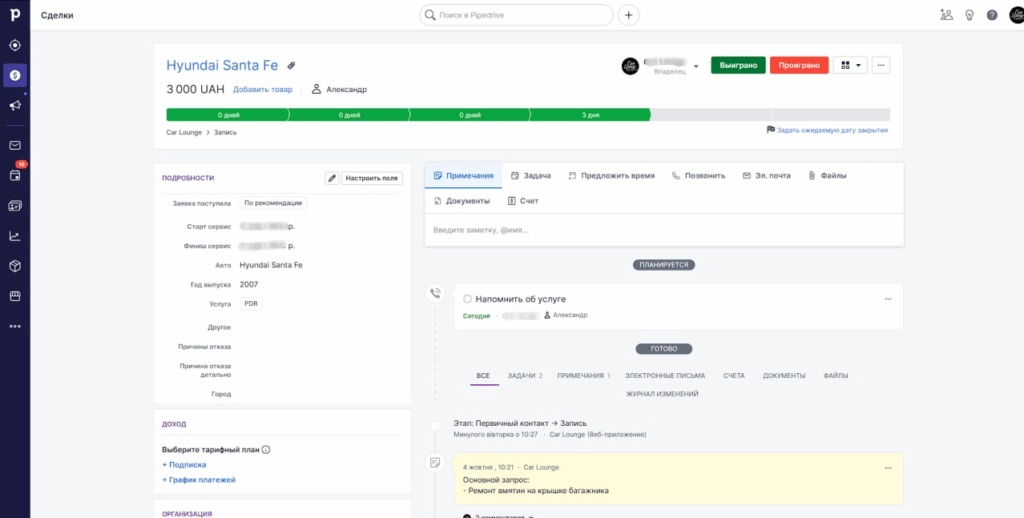Image resolution: width=1024 pixels, height=518 pixels.
Task: Filter history by ЭЛЕКТРОННЫЕ ПИСЬМА
Action: click(665, 376)
